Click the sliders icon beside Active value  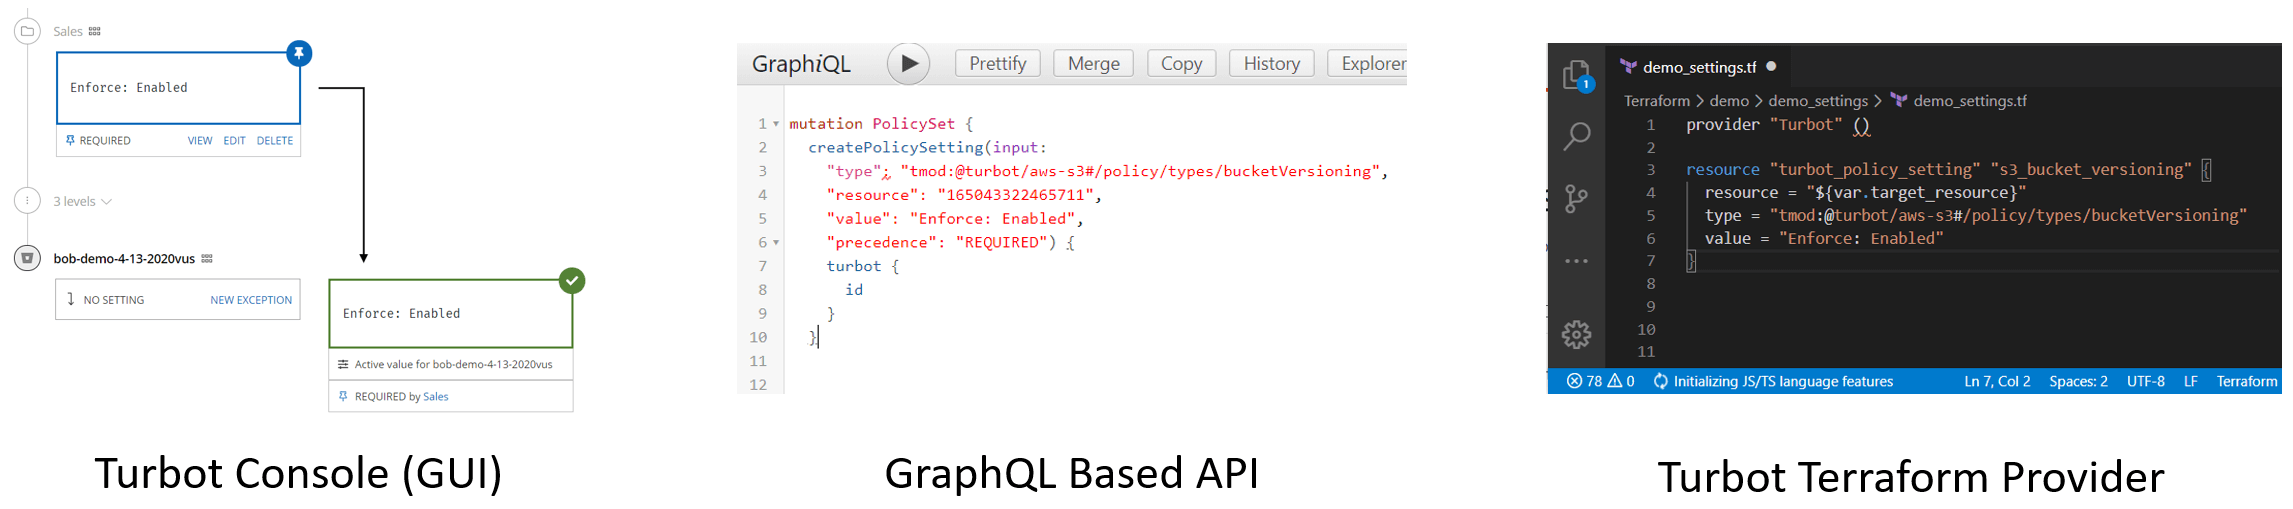[x=343, y=364]
